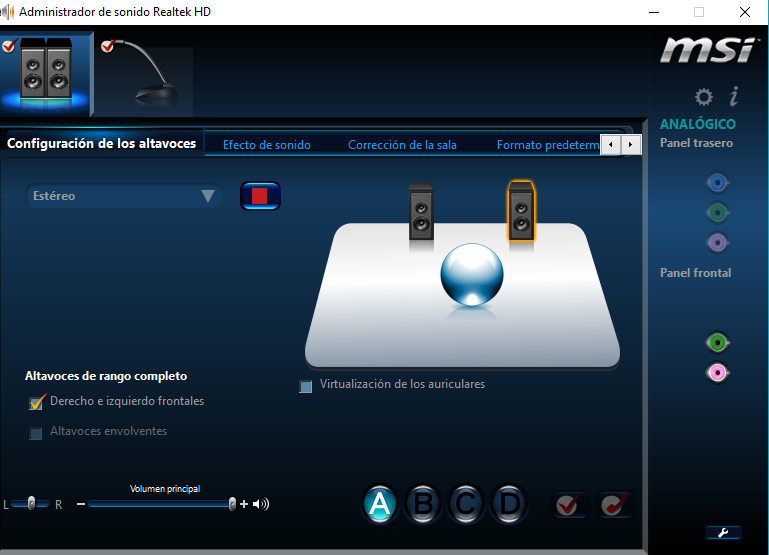Viewport: 769px width, 555px height.
Task: Click the blue rear panel jack
Action: (718, 183)
